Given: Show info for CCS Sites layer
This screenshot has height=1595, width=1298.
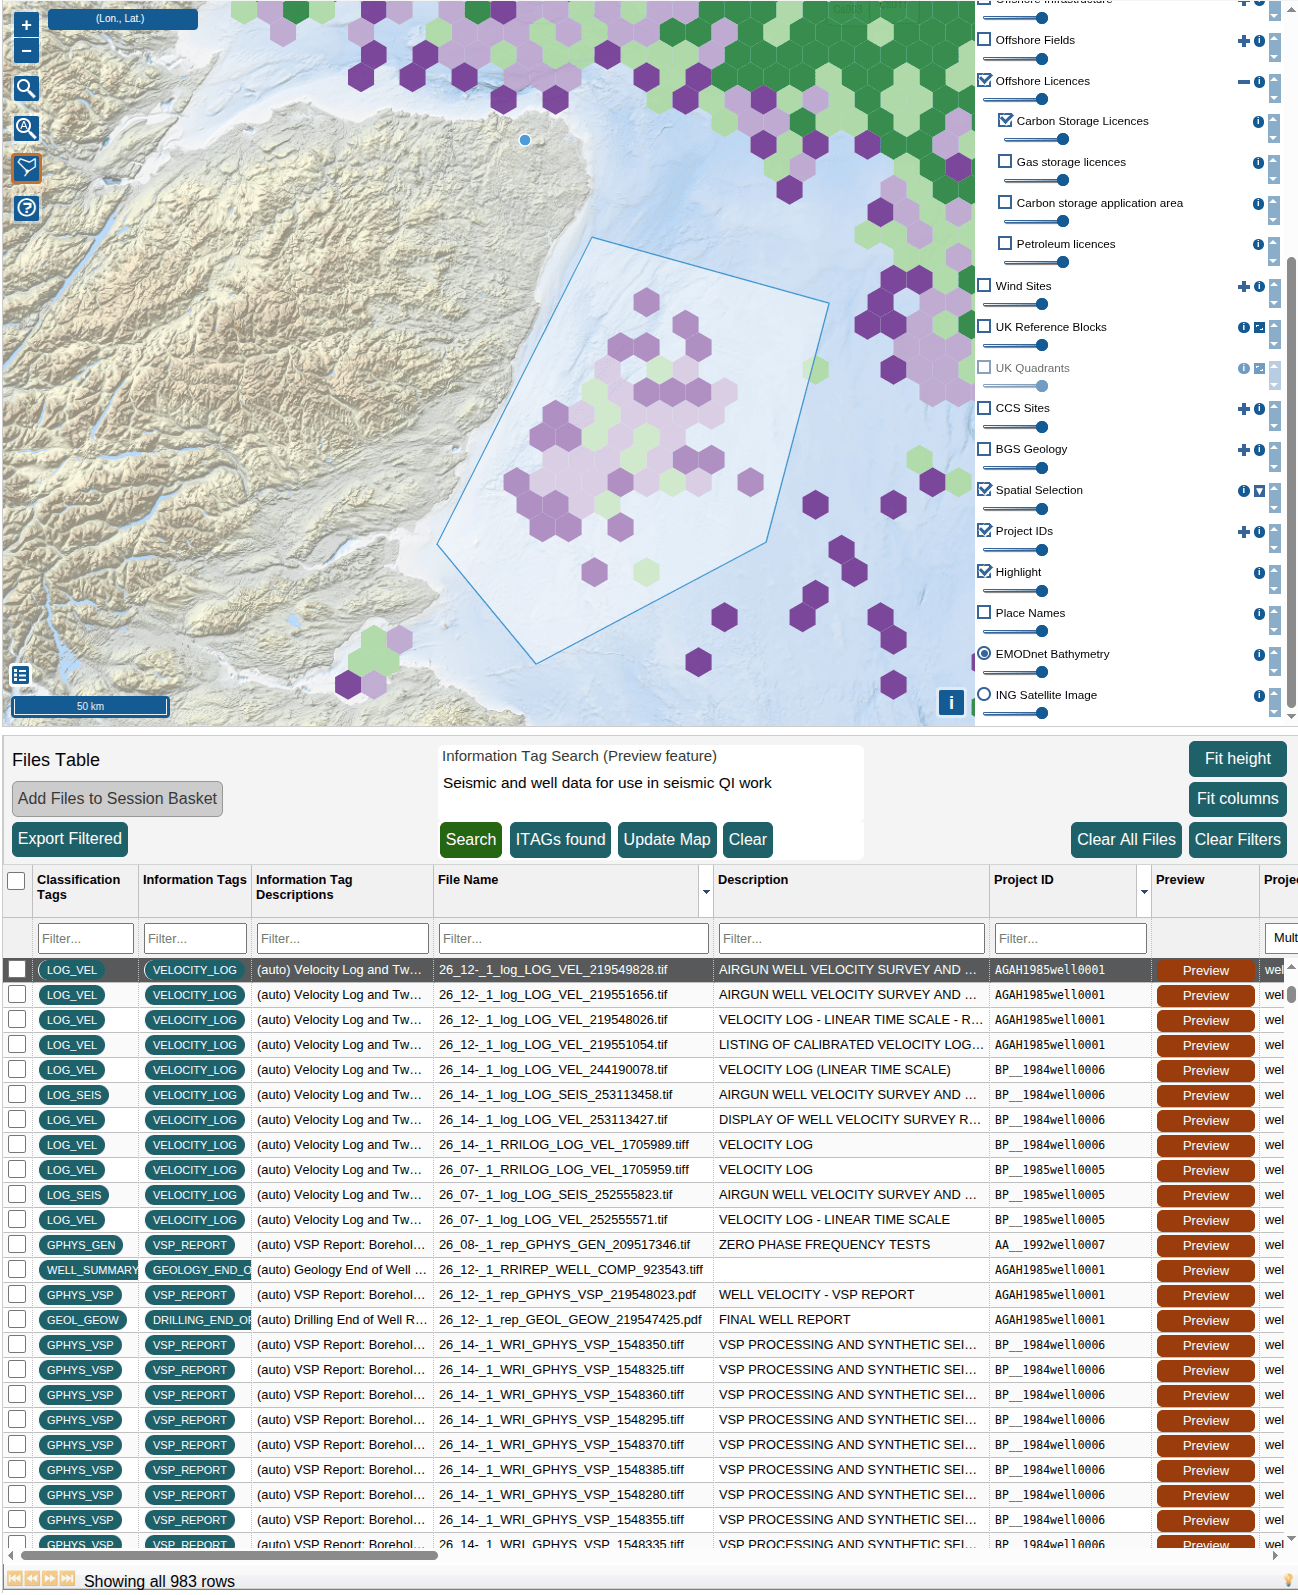Looking at the screenshot, I should coord(1259,409).
